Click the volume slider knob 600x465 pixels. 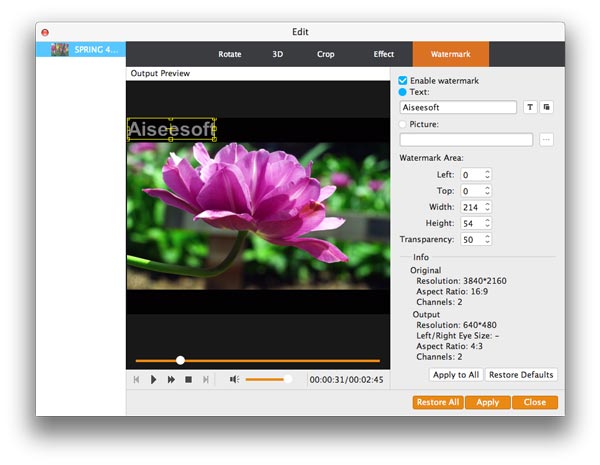point(287,379)
